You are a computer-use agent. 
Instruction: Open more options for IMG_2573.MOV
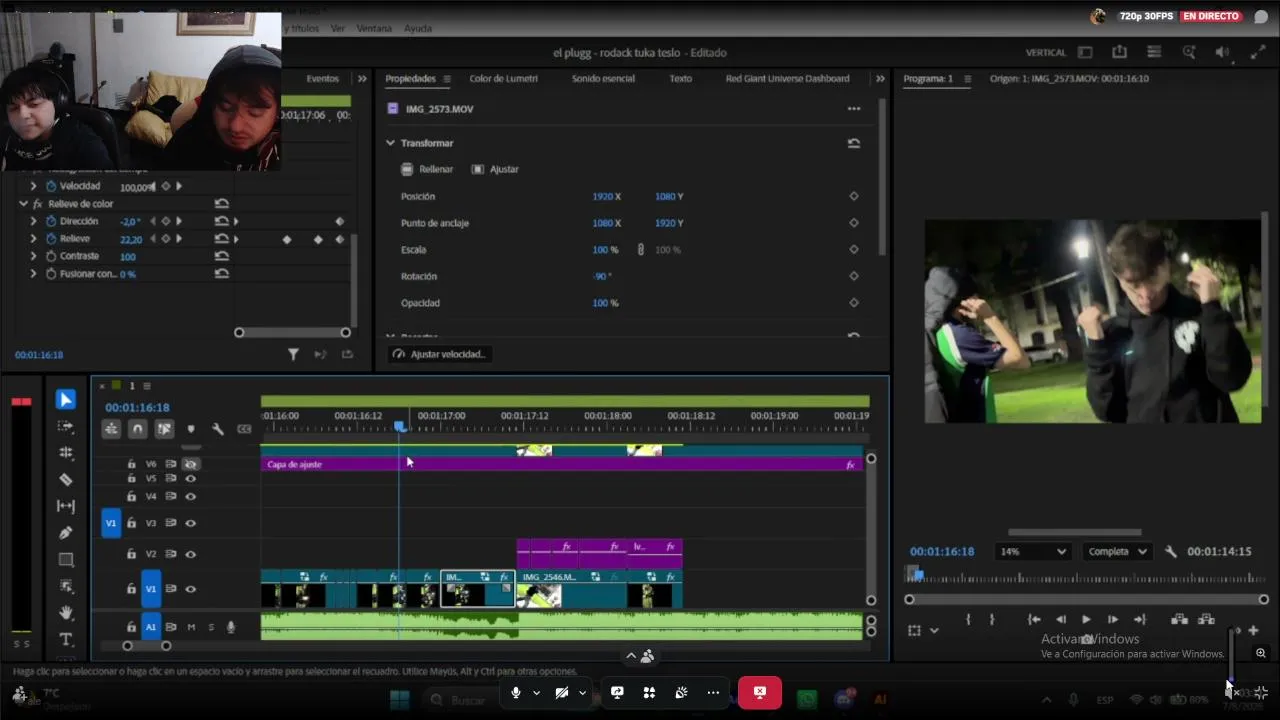pyautogui.click(x=854, y=109)
